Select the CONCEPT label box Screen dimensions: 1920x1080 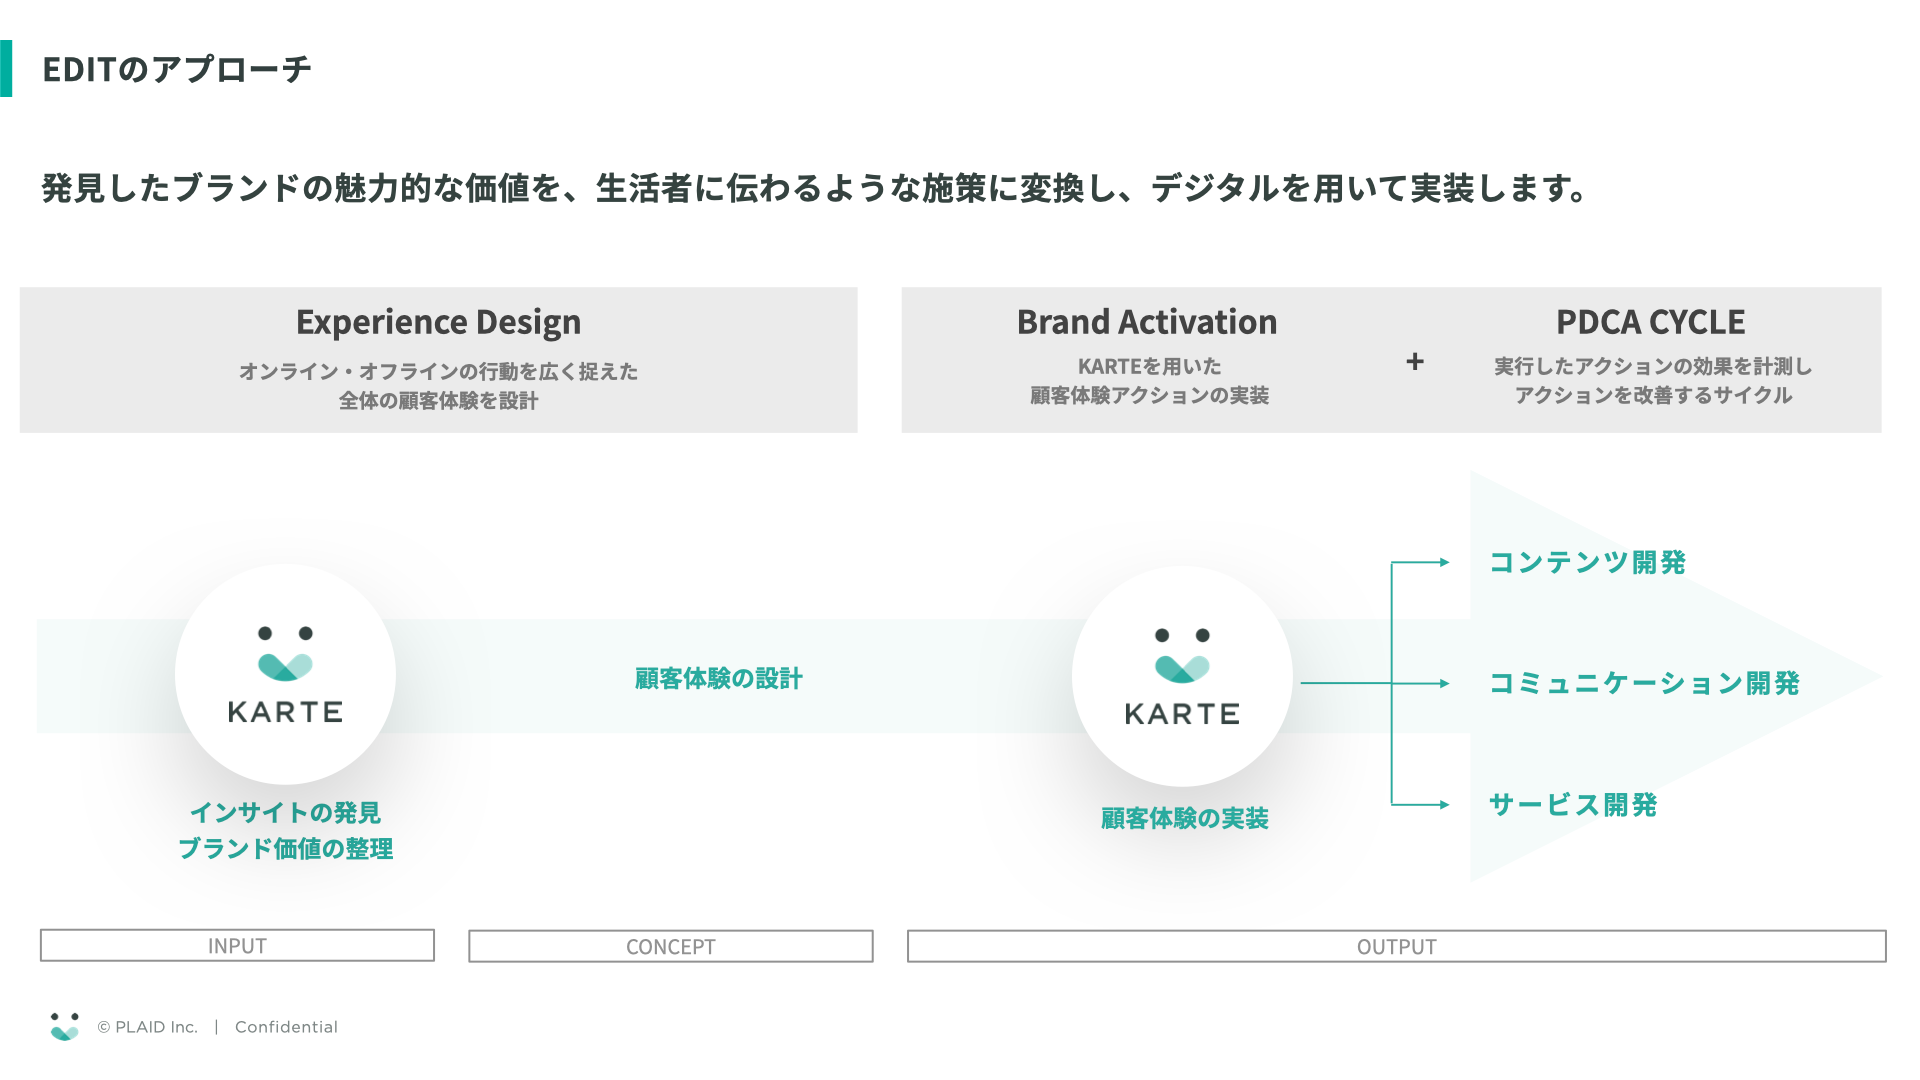pyautogui.click(x=670, y=947)
